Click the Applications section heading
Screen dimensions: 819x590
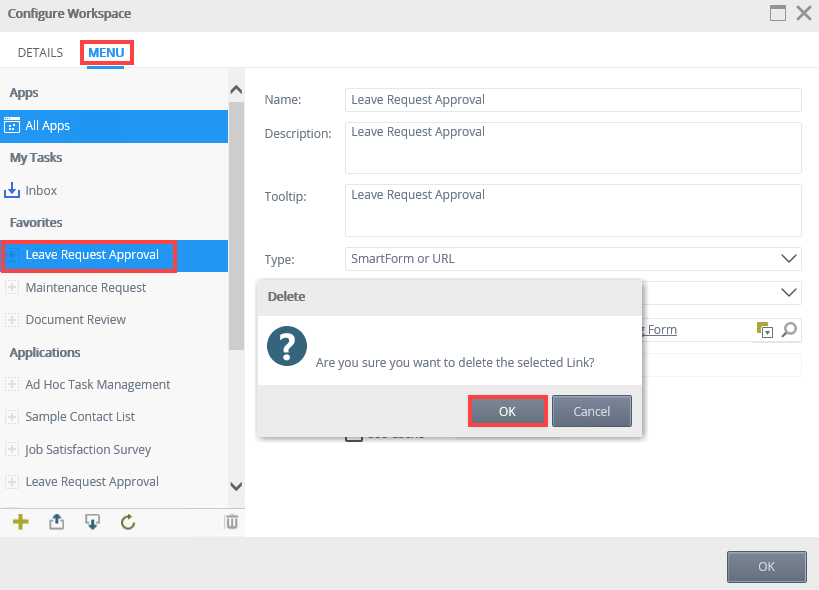tap(45, 352)
